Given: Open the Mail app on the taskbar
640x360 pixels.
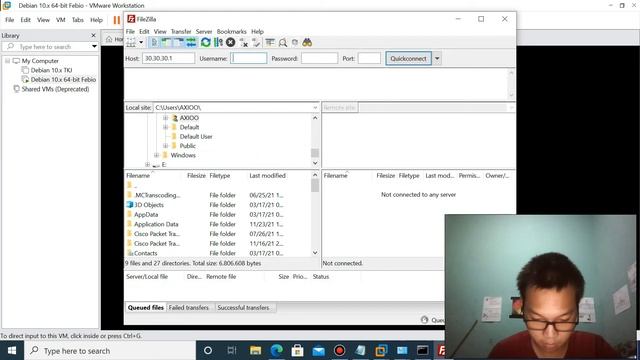Looking at the screenshot, I should click(318, 350).
